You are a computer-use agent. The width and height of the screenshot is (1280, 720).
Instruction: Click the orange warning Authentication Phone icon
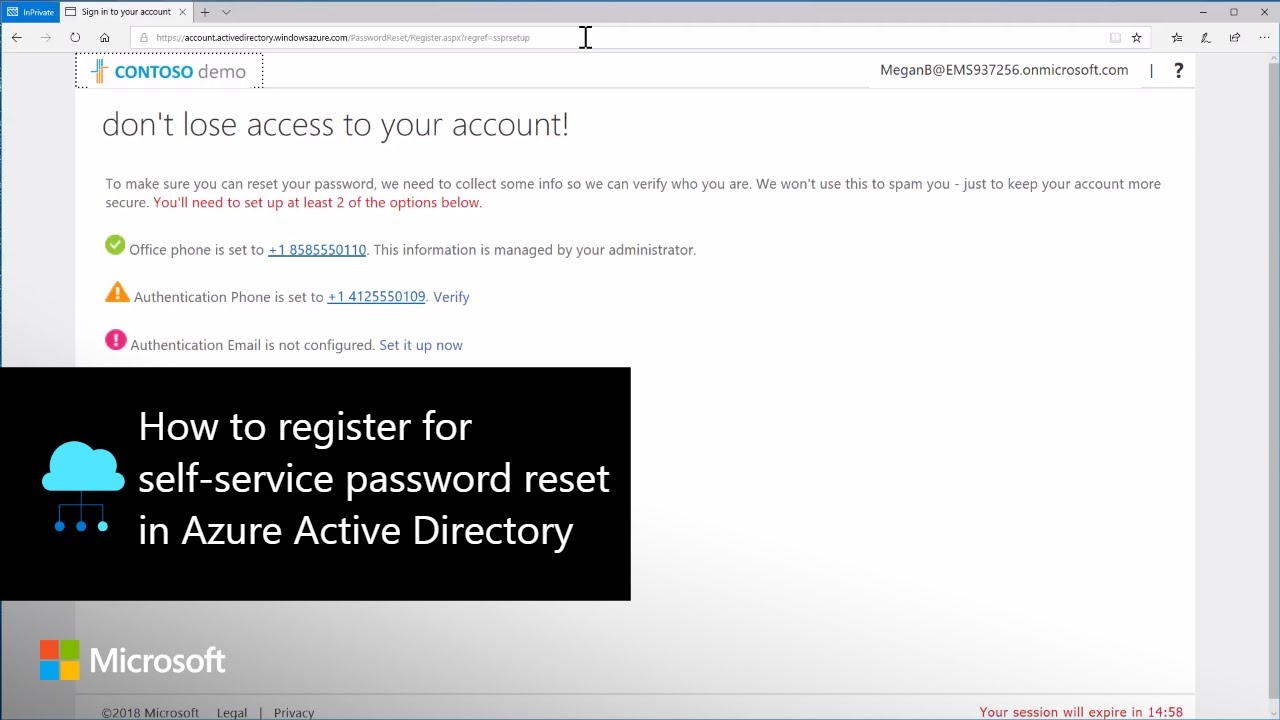(x=117, y=293)
